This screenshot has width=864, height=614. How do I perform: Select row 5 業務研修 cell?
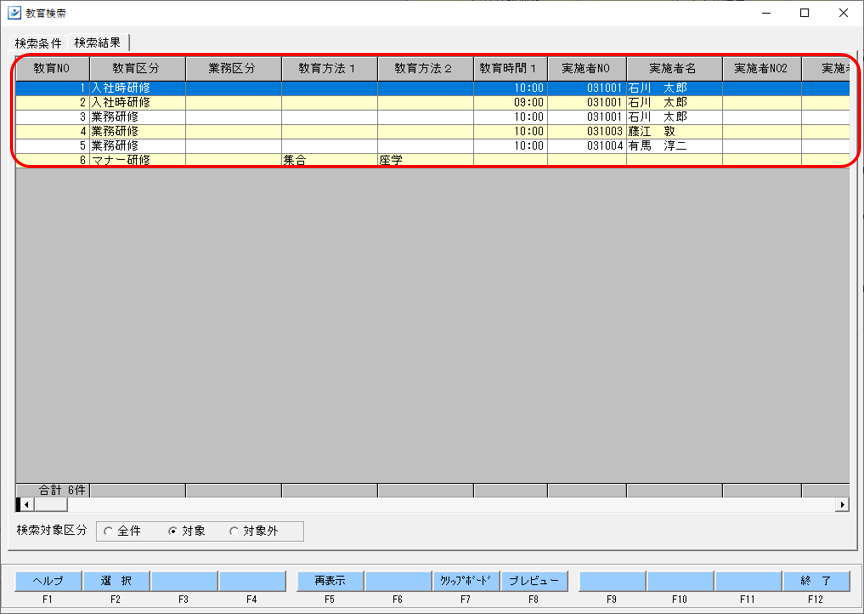tap(137, 146)
